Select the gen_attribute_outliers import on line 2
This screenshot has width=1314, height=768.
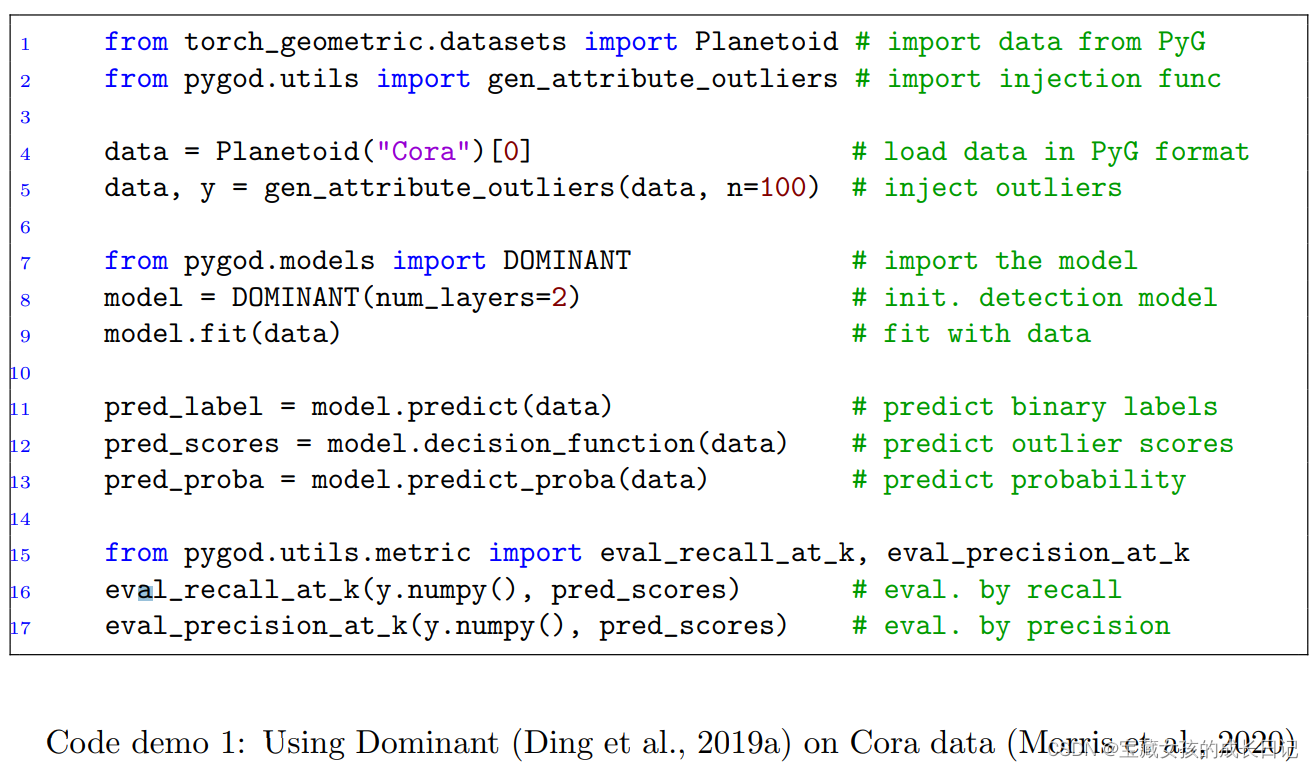663,79
